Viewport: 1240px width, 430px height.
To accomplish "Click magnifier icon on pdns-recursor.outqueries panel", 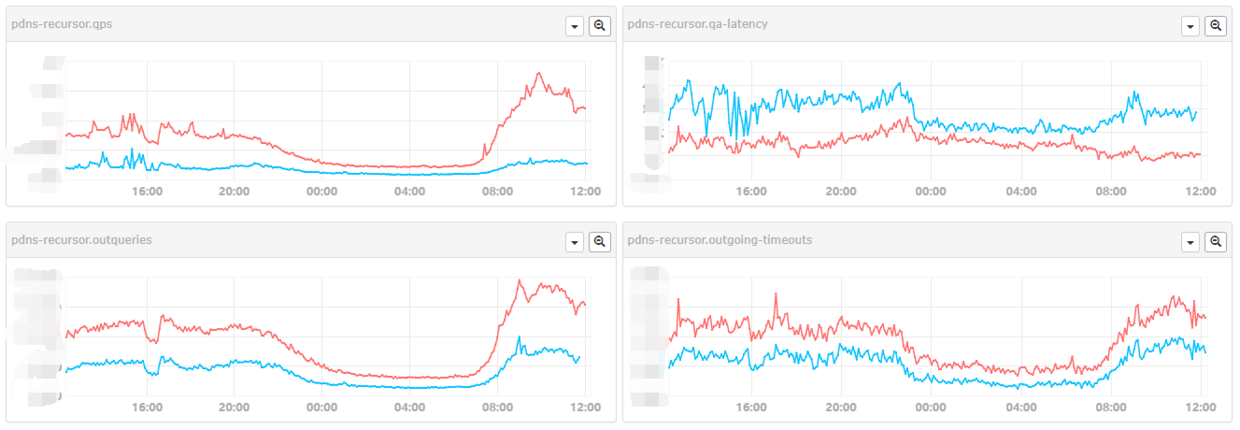I will click(600, 242).
